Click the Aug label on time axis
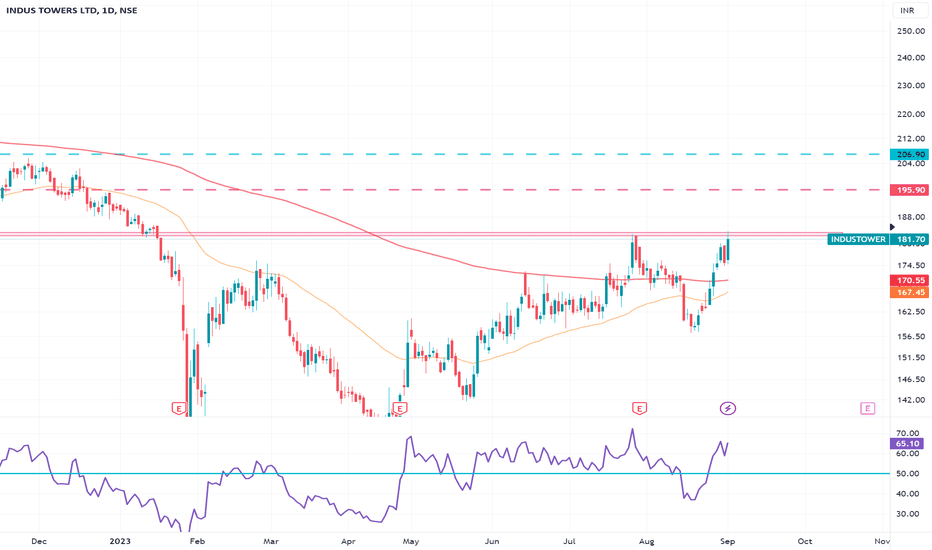The image size is (932, 550). pyautogui.click(x=646, y=541)
